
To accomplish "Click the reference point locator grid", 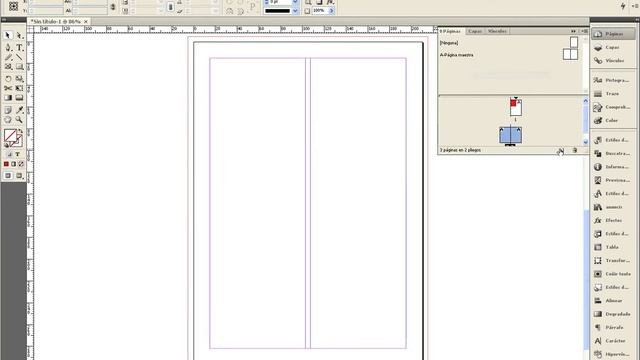I will [13, 6].
